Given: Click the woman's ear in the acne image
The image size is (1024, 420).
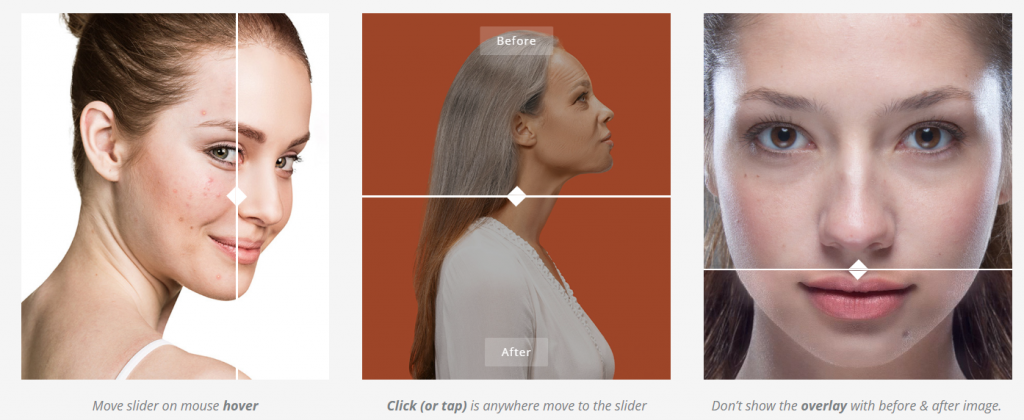Looking at the screenshot, I should tap(101, 140).
